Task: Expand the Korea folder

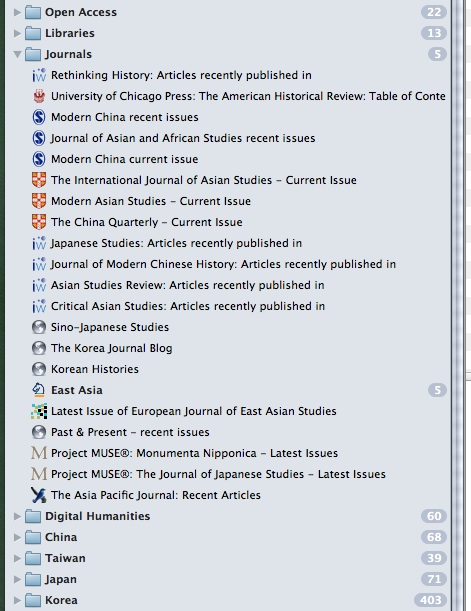Action: [17, 600]
